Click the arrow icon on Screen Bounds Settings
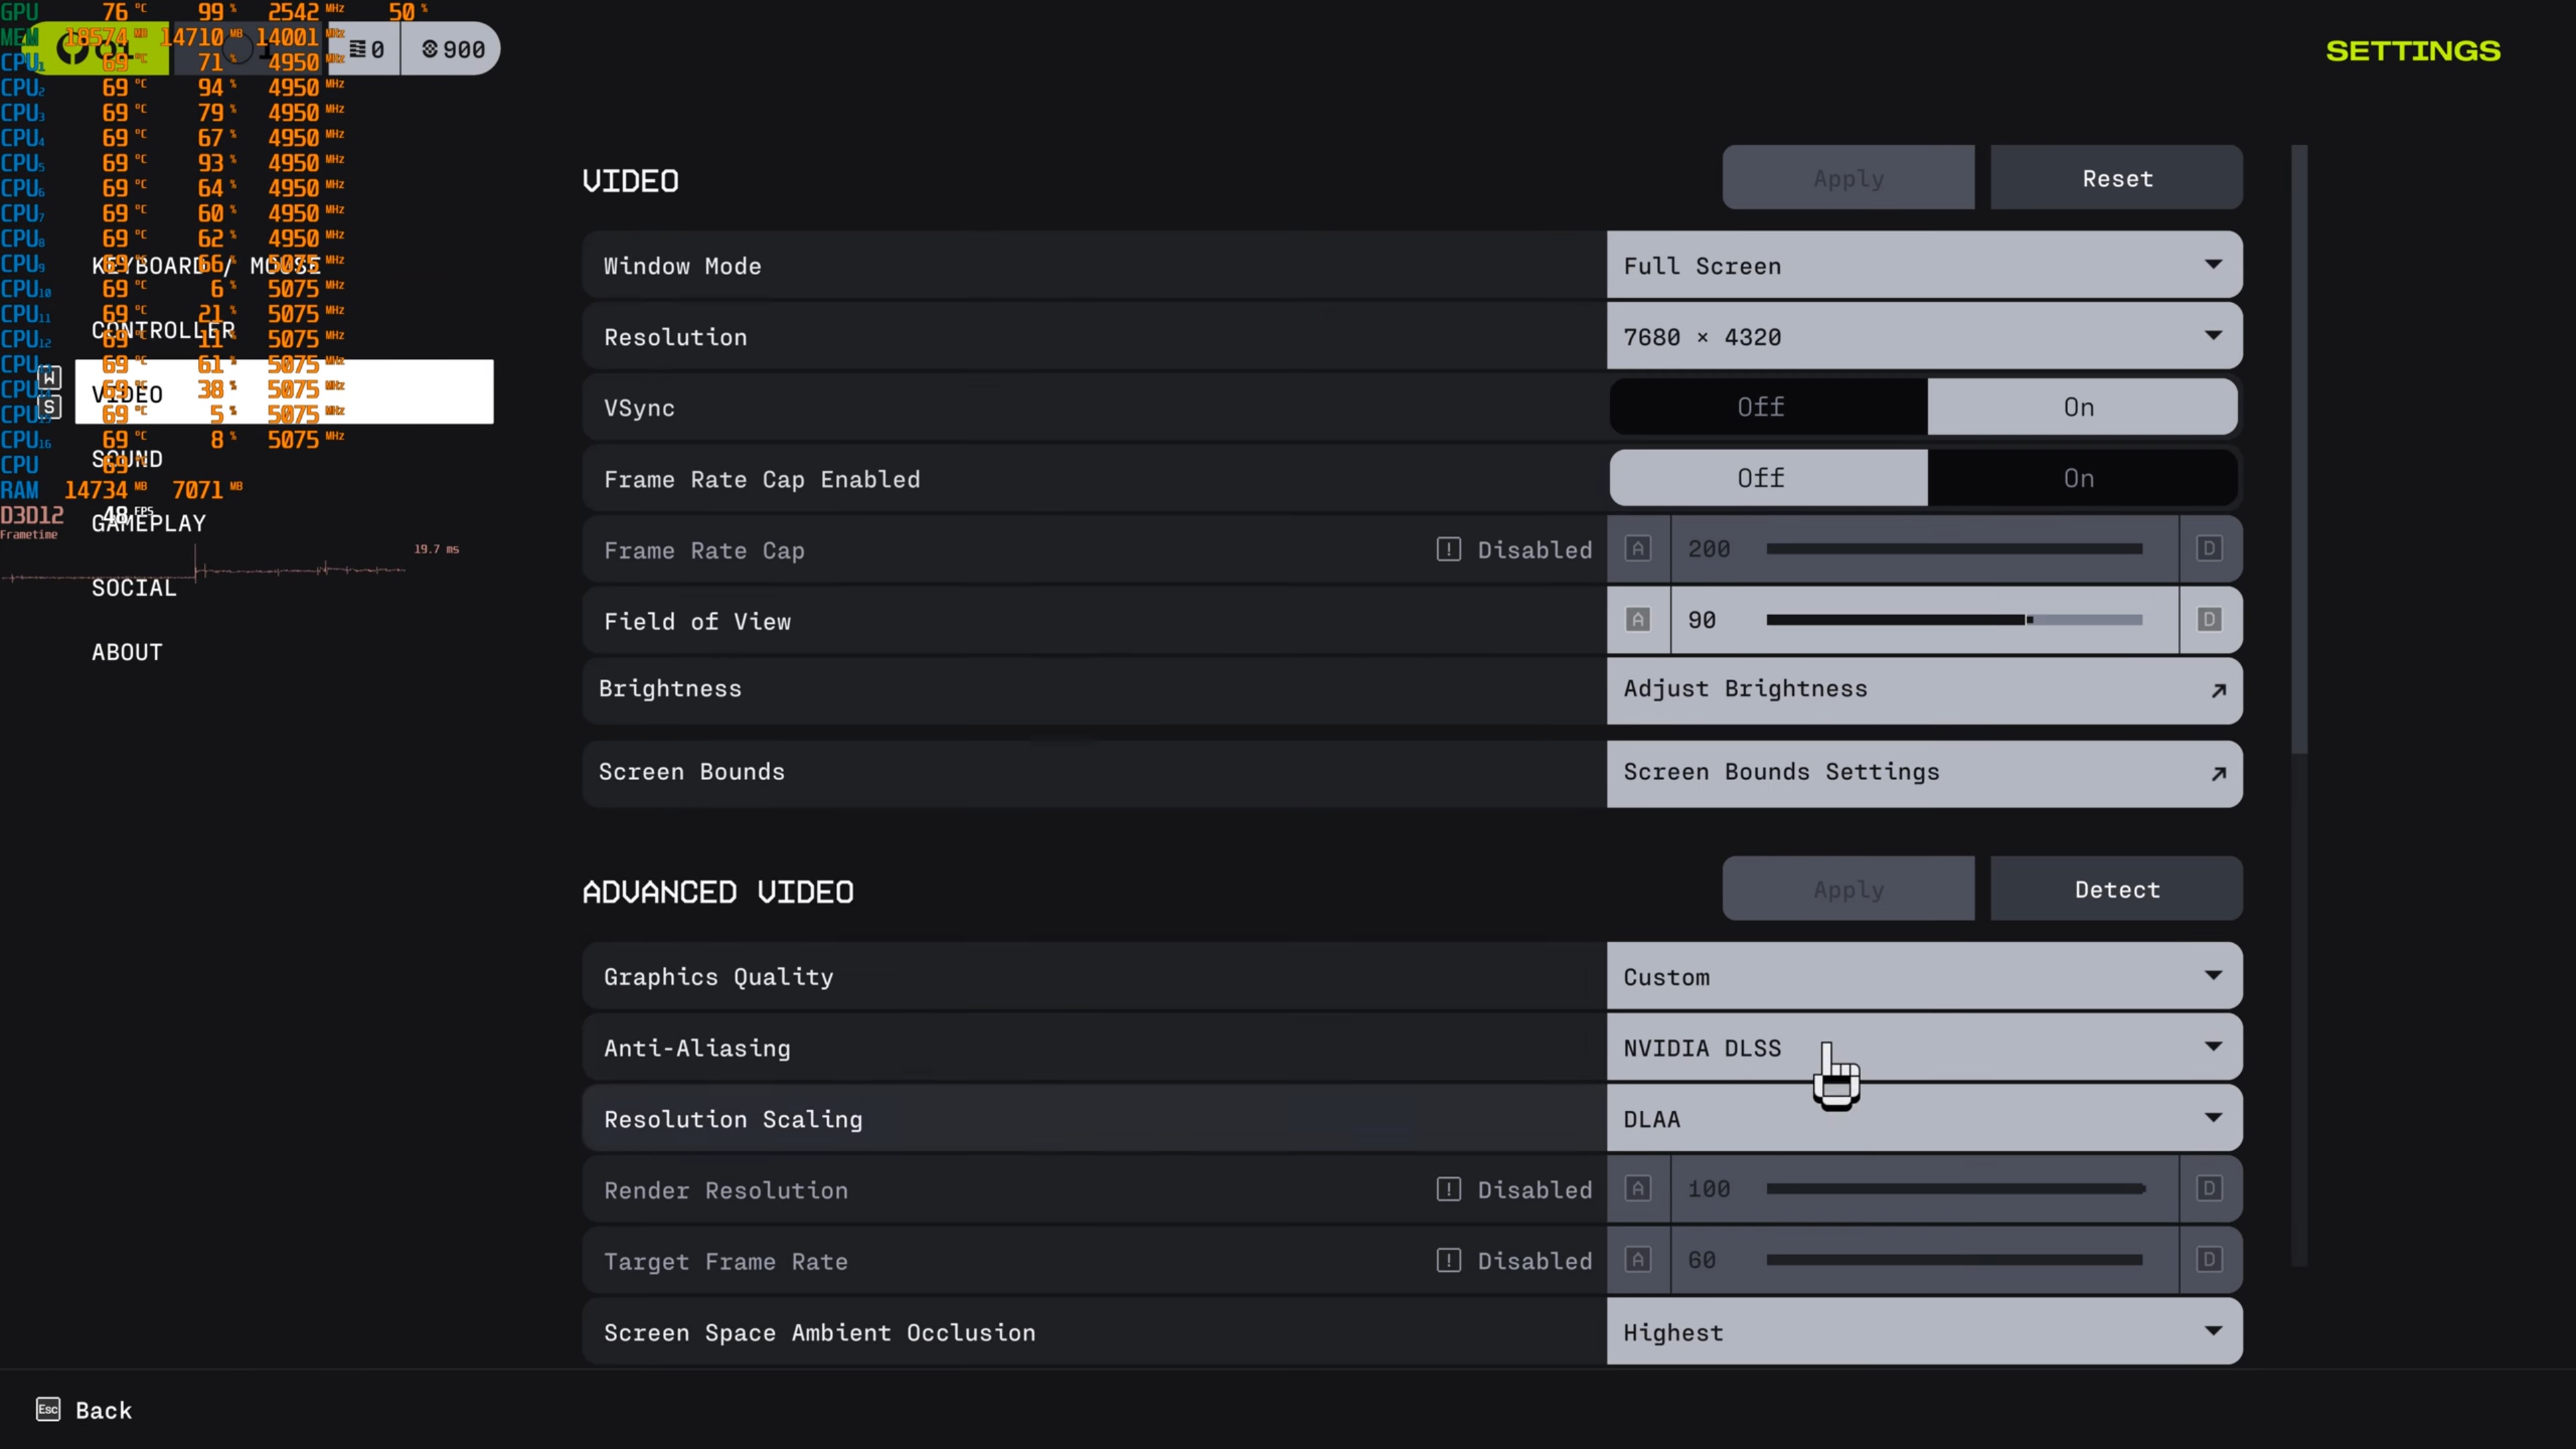 (x=2218, y=773)
